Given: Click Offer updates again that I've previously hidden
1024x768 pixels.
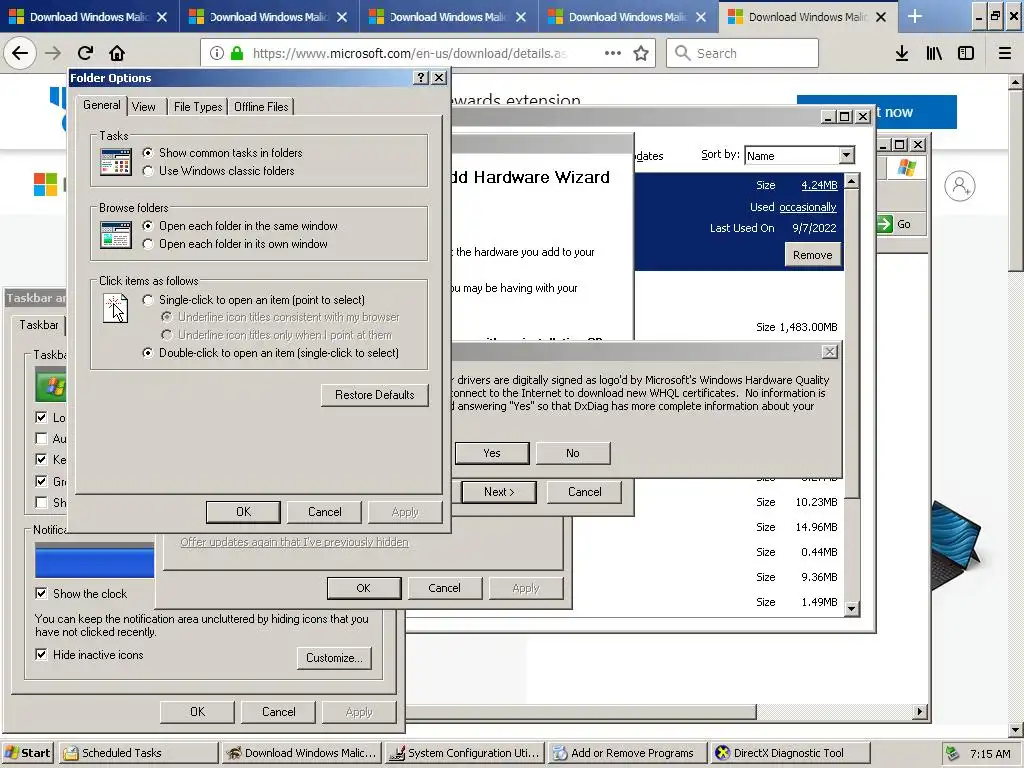Looking at the screenshot, I should pos(295,542).
